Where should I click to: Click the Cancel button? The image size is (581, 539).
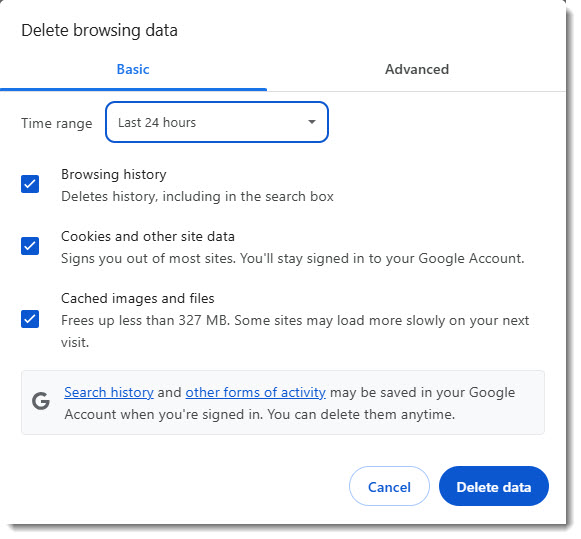389,487
